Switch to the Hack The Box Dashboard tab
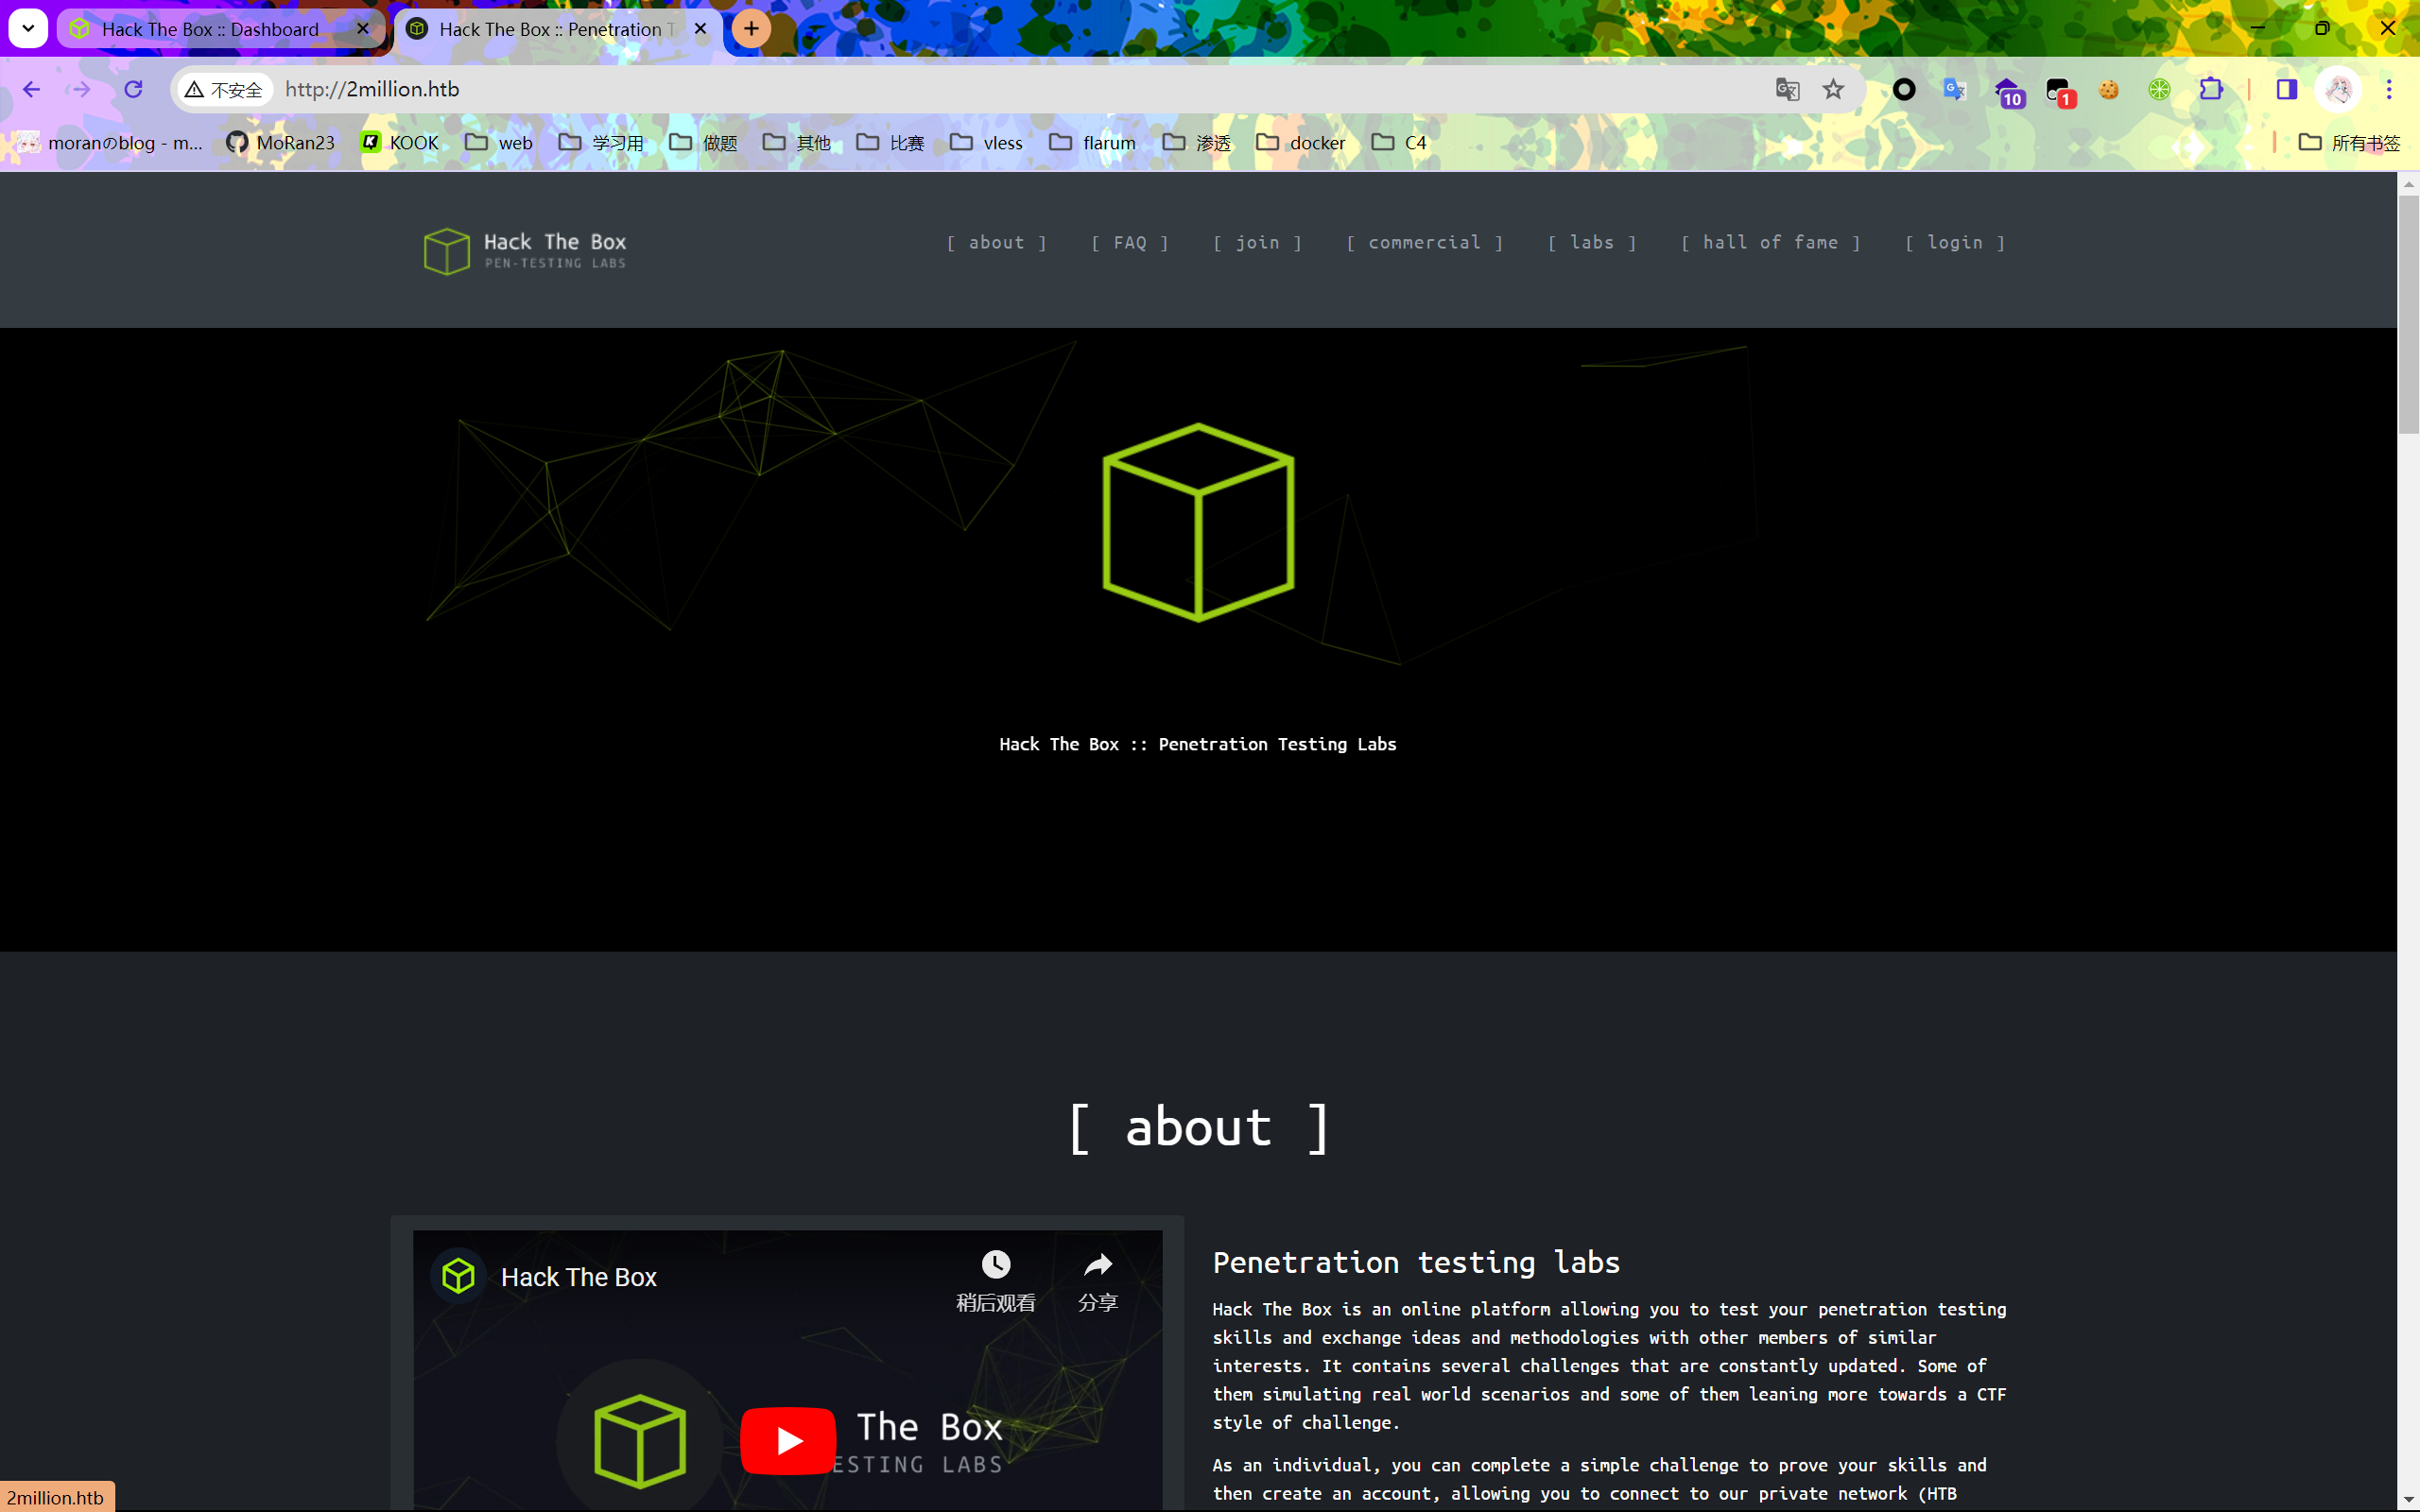 210,29
